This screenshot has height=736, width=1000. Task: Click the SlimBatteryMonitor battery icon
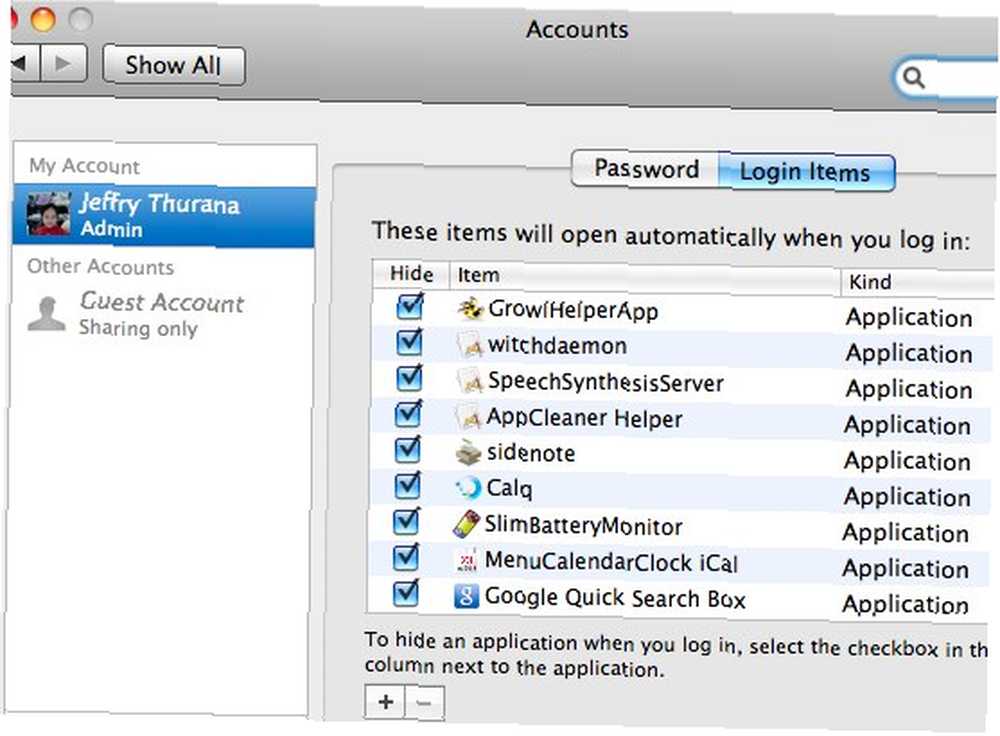pos(466,524)
